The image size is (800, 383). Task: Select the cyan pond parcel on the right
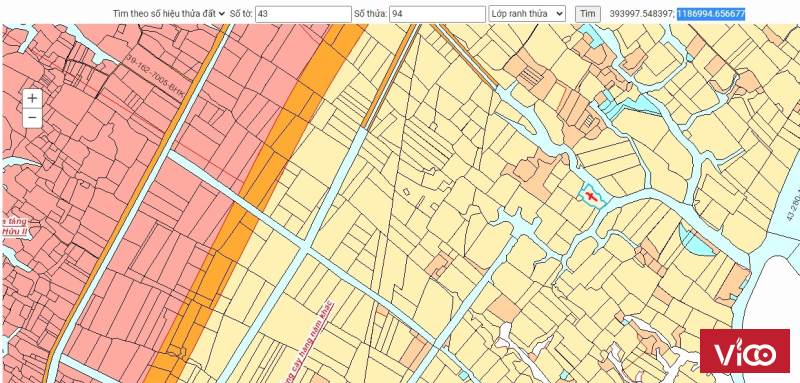(x=695, y=240)
